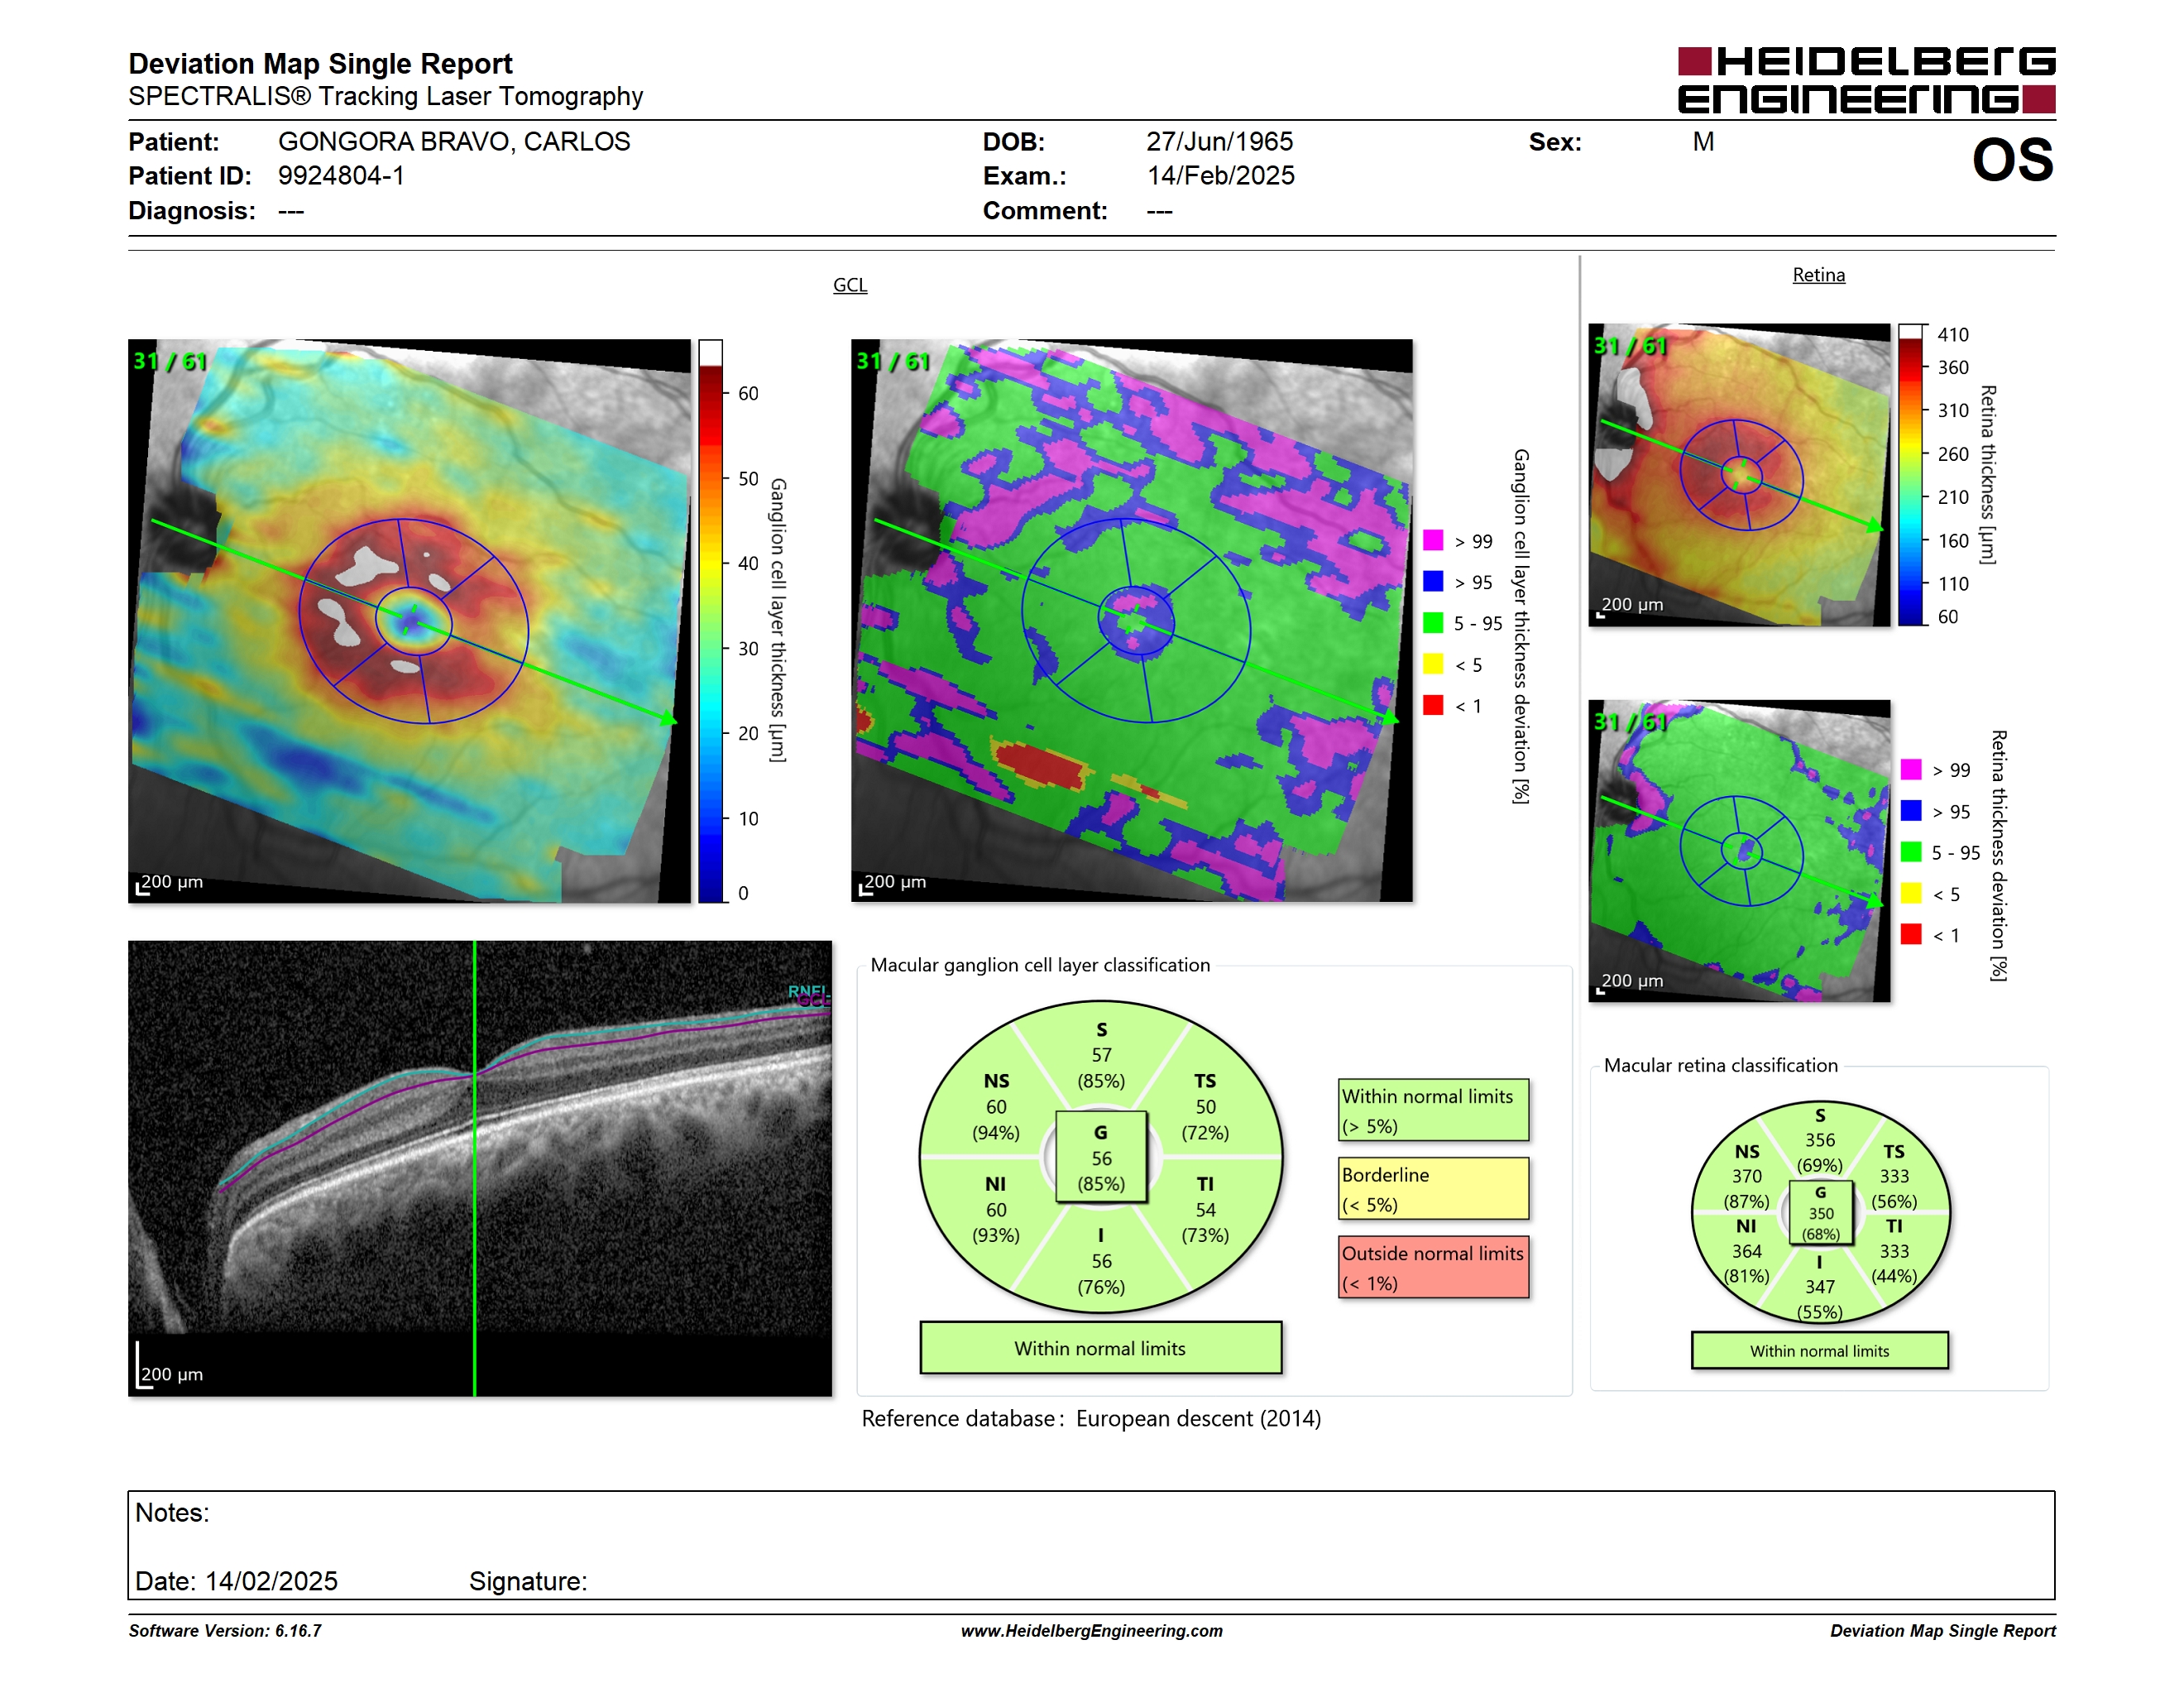
Task: Open the www.HeidelbergEngineering.com link
Action: [1092, 1631]
